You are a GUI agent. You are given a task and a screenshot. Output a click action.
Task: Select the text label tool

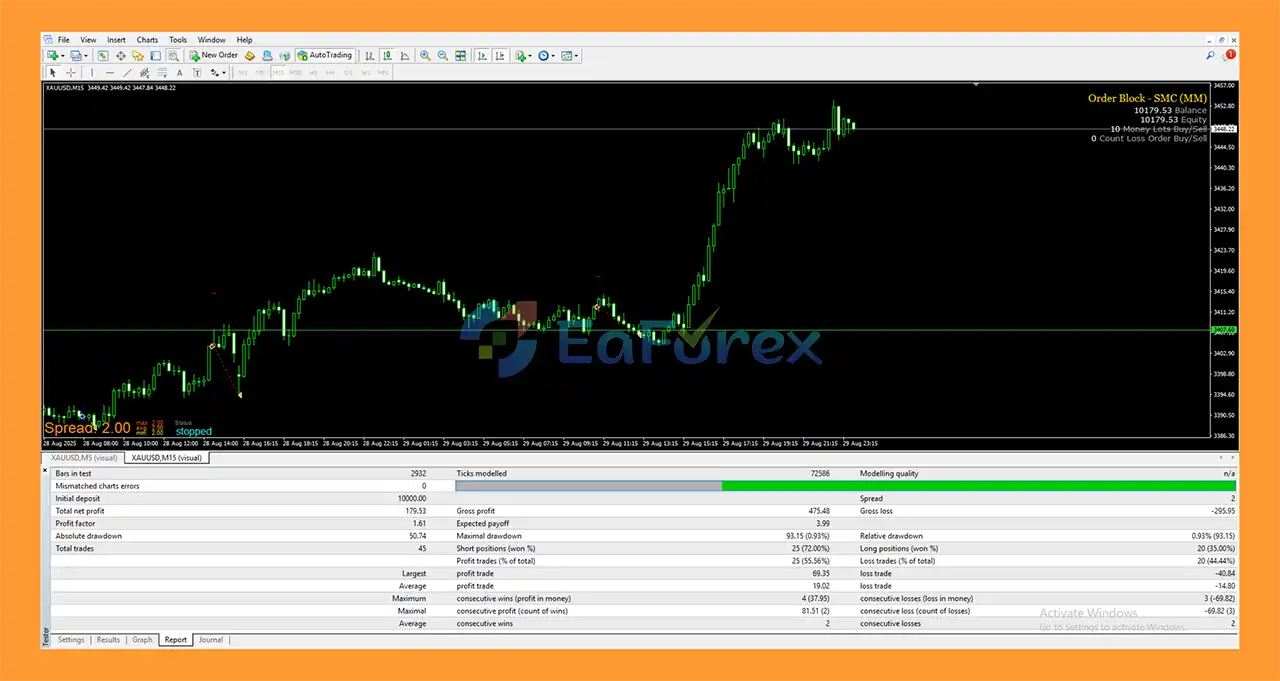pos(180,73)
